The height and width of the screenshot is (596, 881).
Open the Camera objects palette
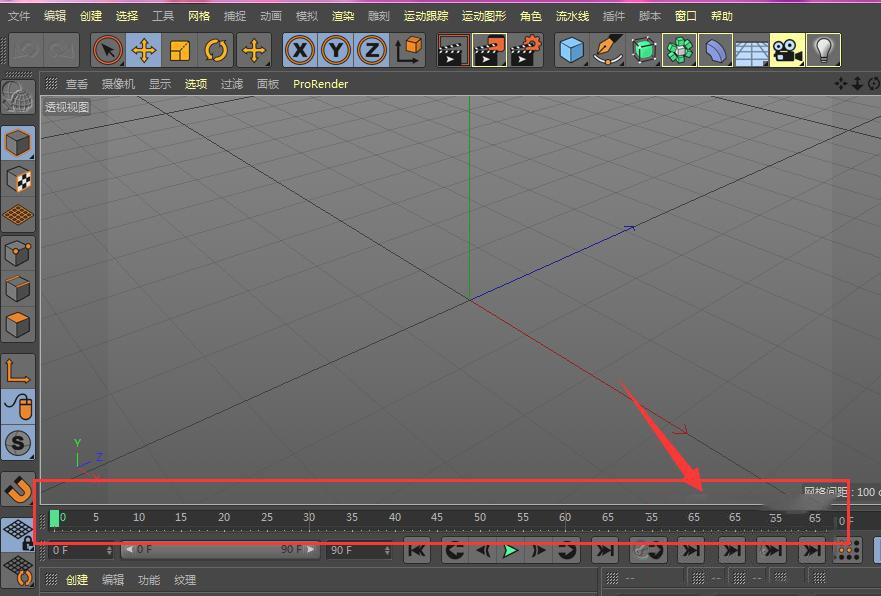[x=787, y=51]
